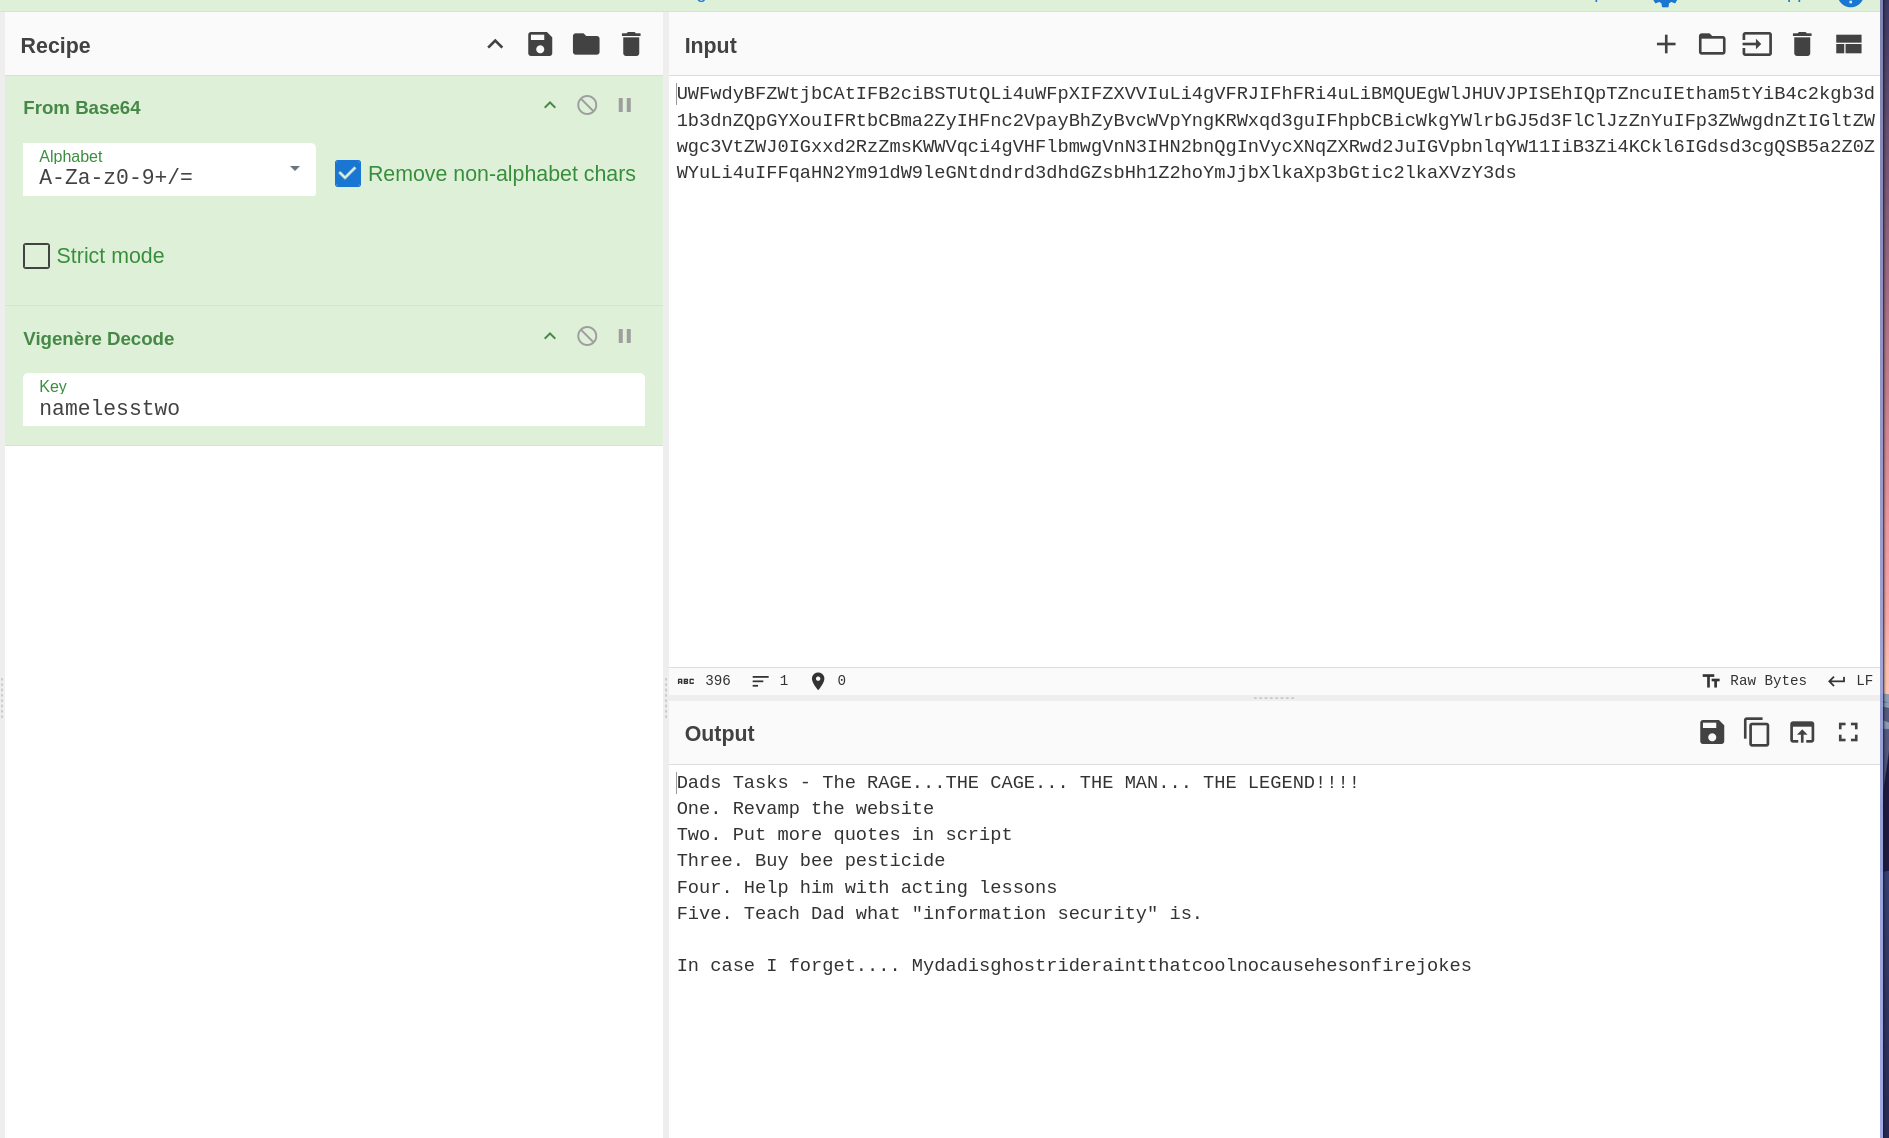Collapse the Vigenère Decode operation
The image size is (1889, 1138).
coord(550,336)
